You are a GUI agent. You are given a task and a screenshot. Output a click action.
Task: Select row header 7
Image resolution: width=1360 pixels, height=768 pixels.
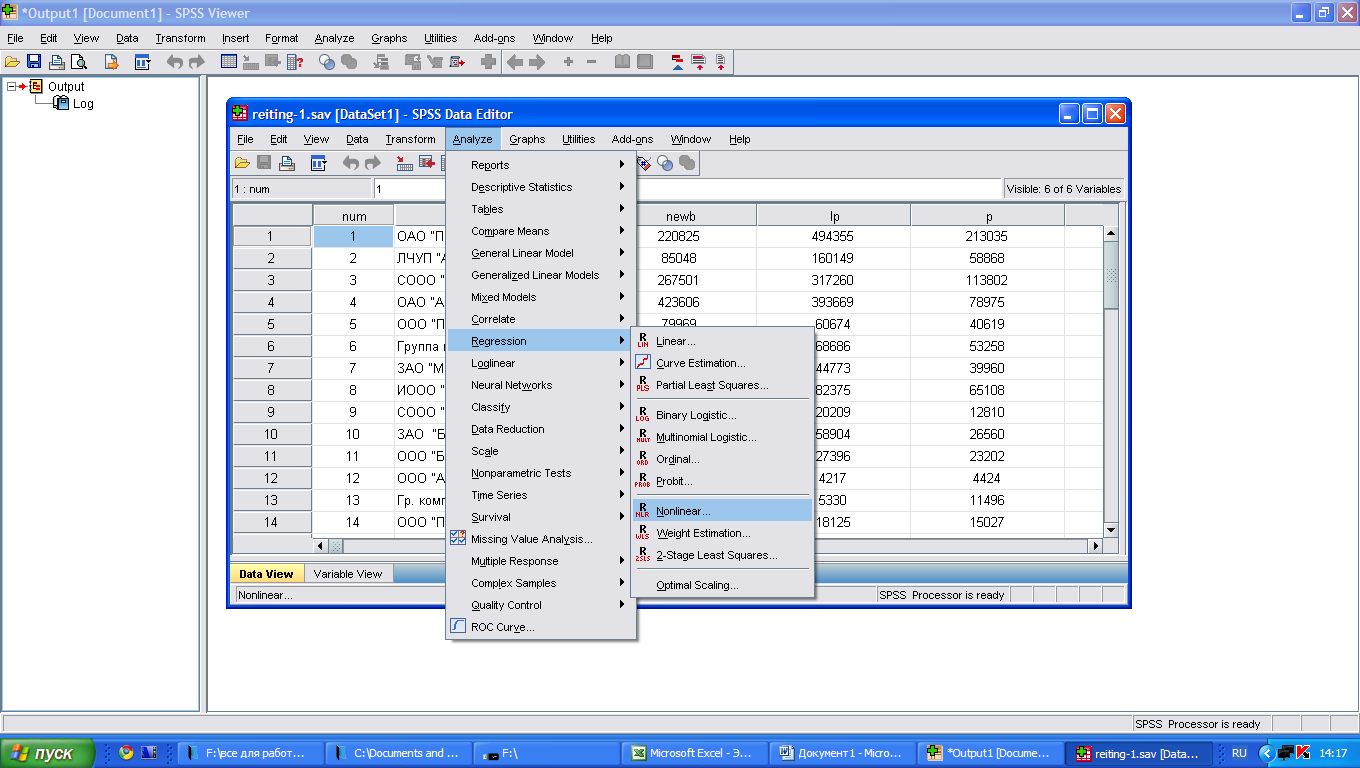272,368
